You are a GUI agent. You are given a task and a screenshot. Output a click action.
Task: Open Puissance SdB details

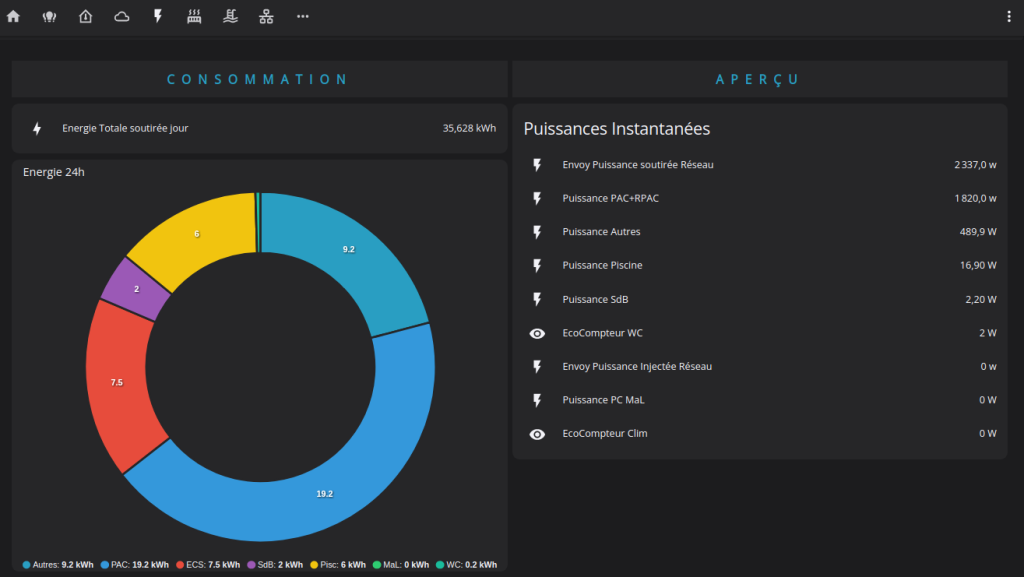(760, 300)
